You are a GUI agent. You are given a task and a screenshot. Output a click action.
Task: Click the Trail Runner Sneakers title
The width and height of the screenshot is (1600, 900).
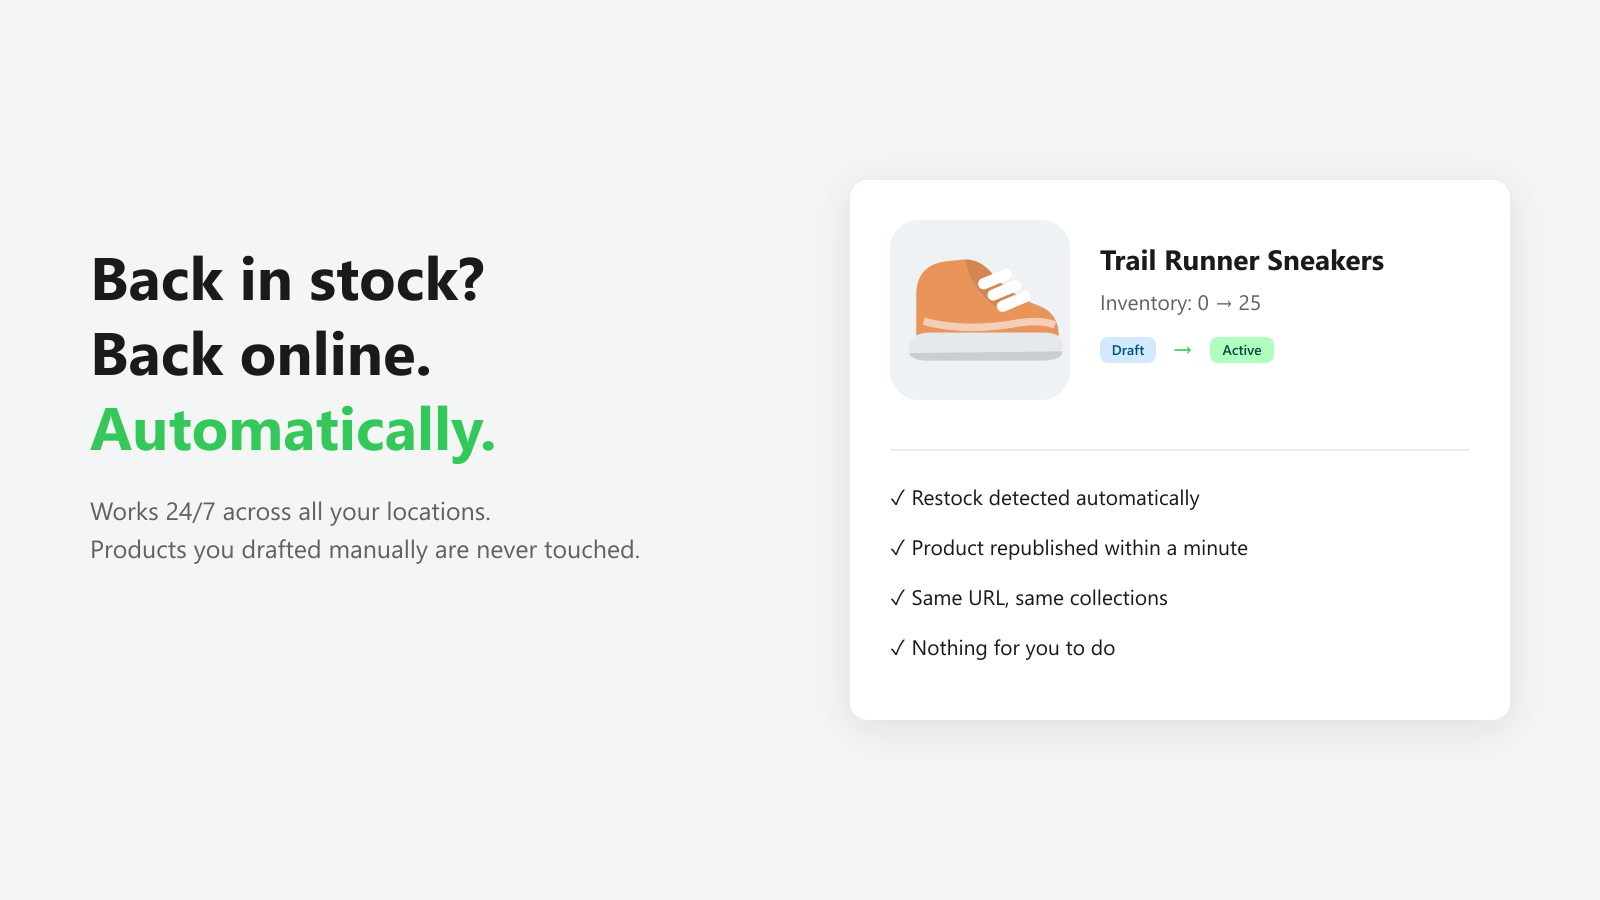pos(1242,261)
